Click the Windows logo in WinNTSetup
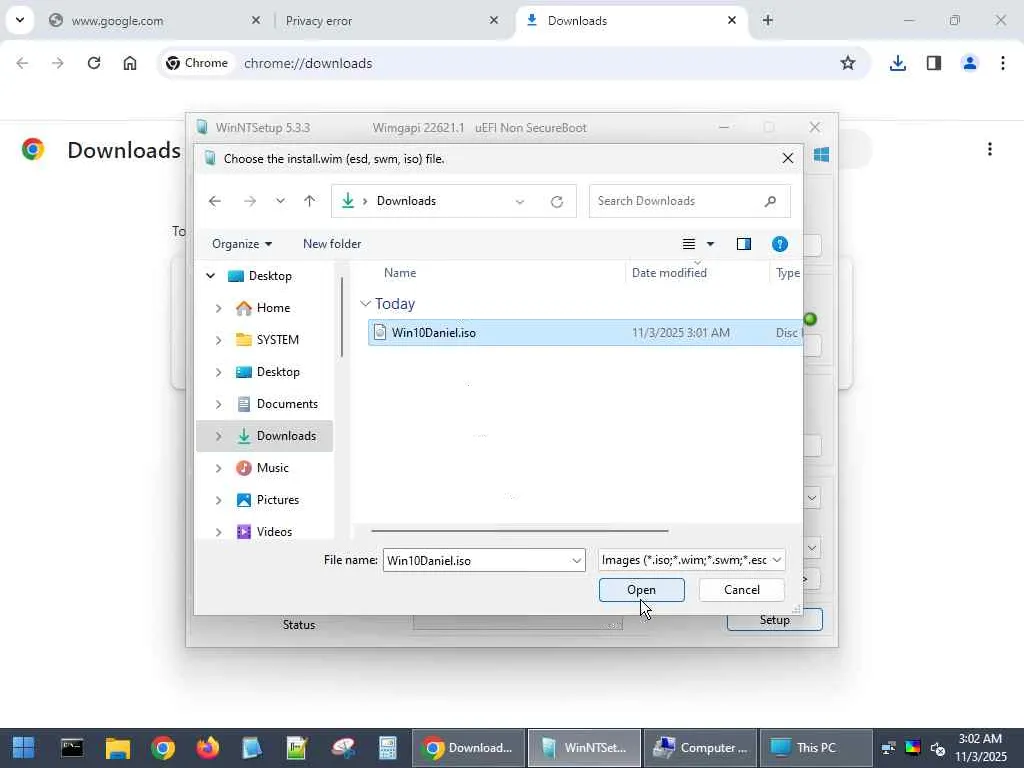The width and height of the screenshot is (1024, 768). pyautogui.click(x=822, y=154)
